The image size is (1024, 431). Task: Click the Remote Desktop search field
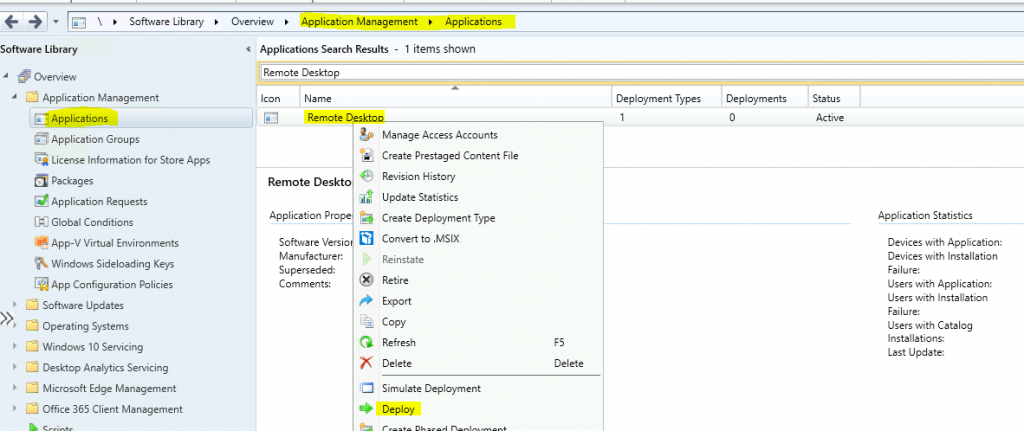pyautogui.click(x=641, y=72)
